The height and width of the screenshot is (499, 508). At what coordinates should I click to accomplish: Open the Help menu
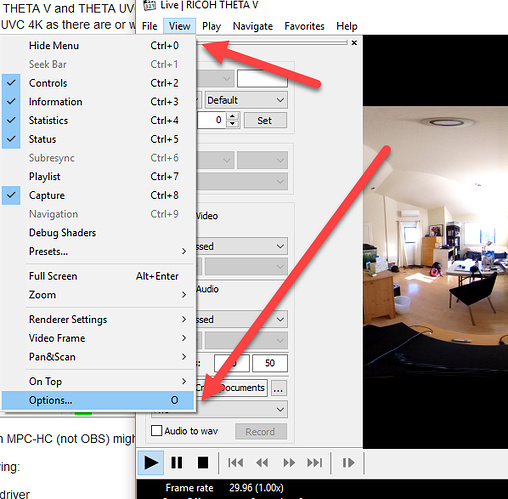347,26
